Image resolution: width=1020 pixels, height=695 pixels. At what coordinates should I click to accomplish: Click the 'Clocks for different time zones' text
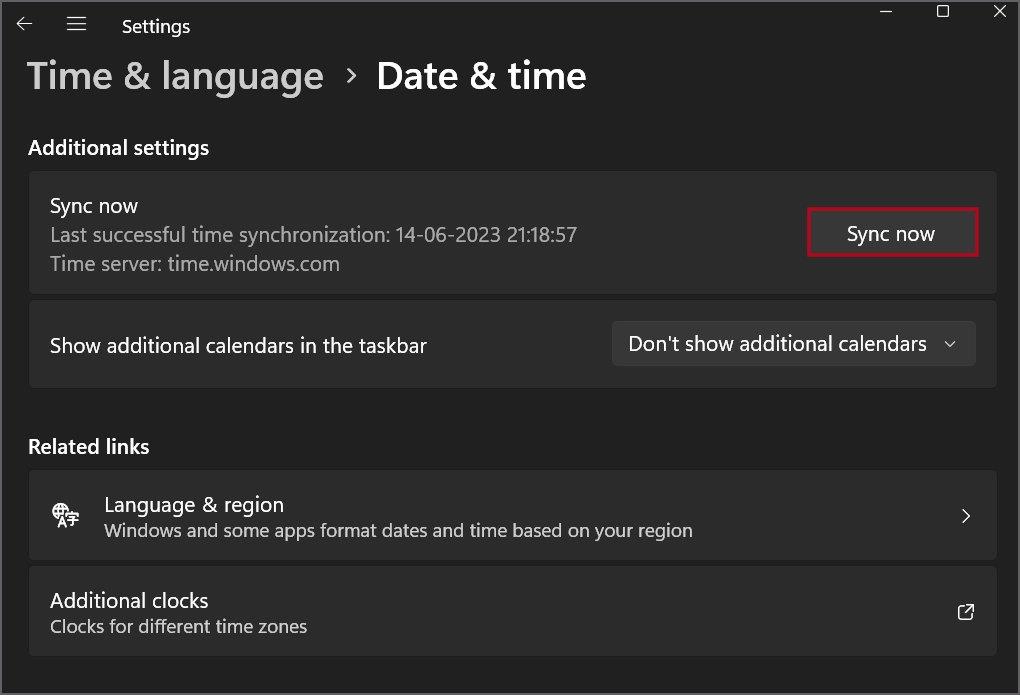coord(178,627)
